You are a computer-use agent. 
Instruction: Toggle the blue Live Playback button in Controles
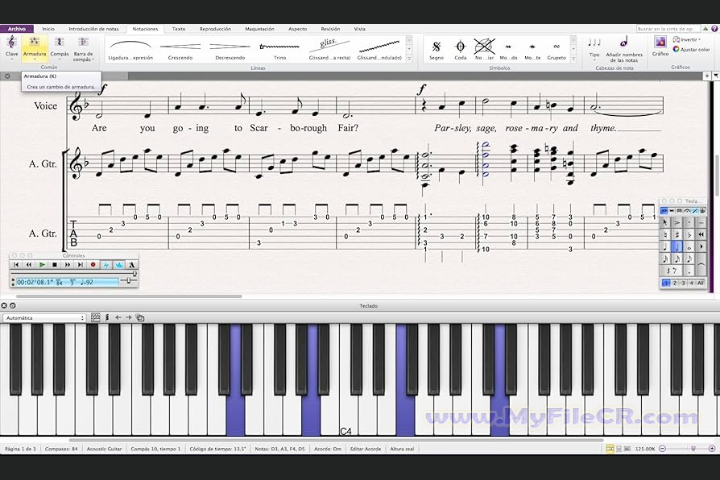point(119,265)
